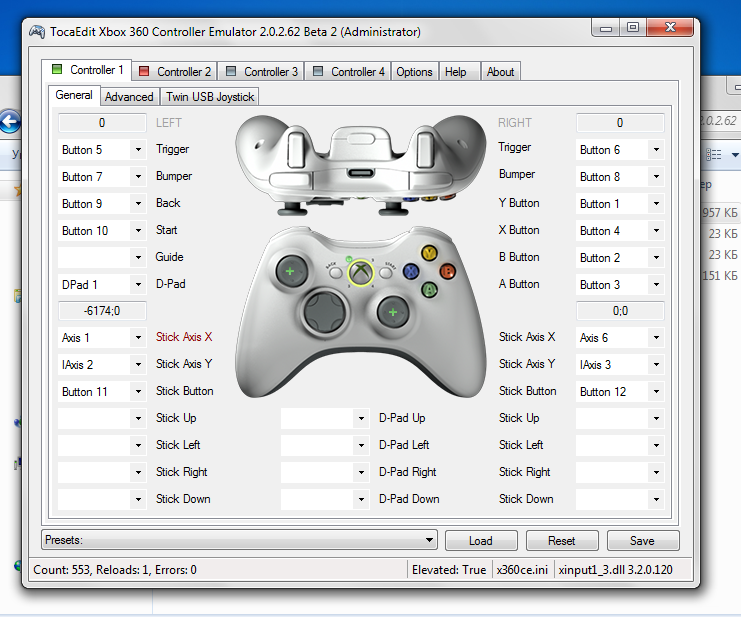
Task: Expand the Left Trigger Button 5 dropdown
Action: click(138, 150)
